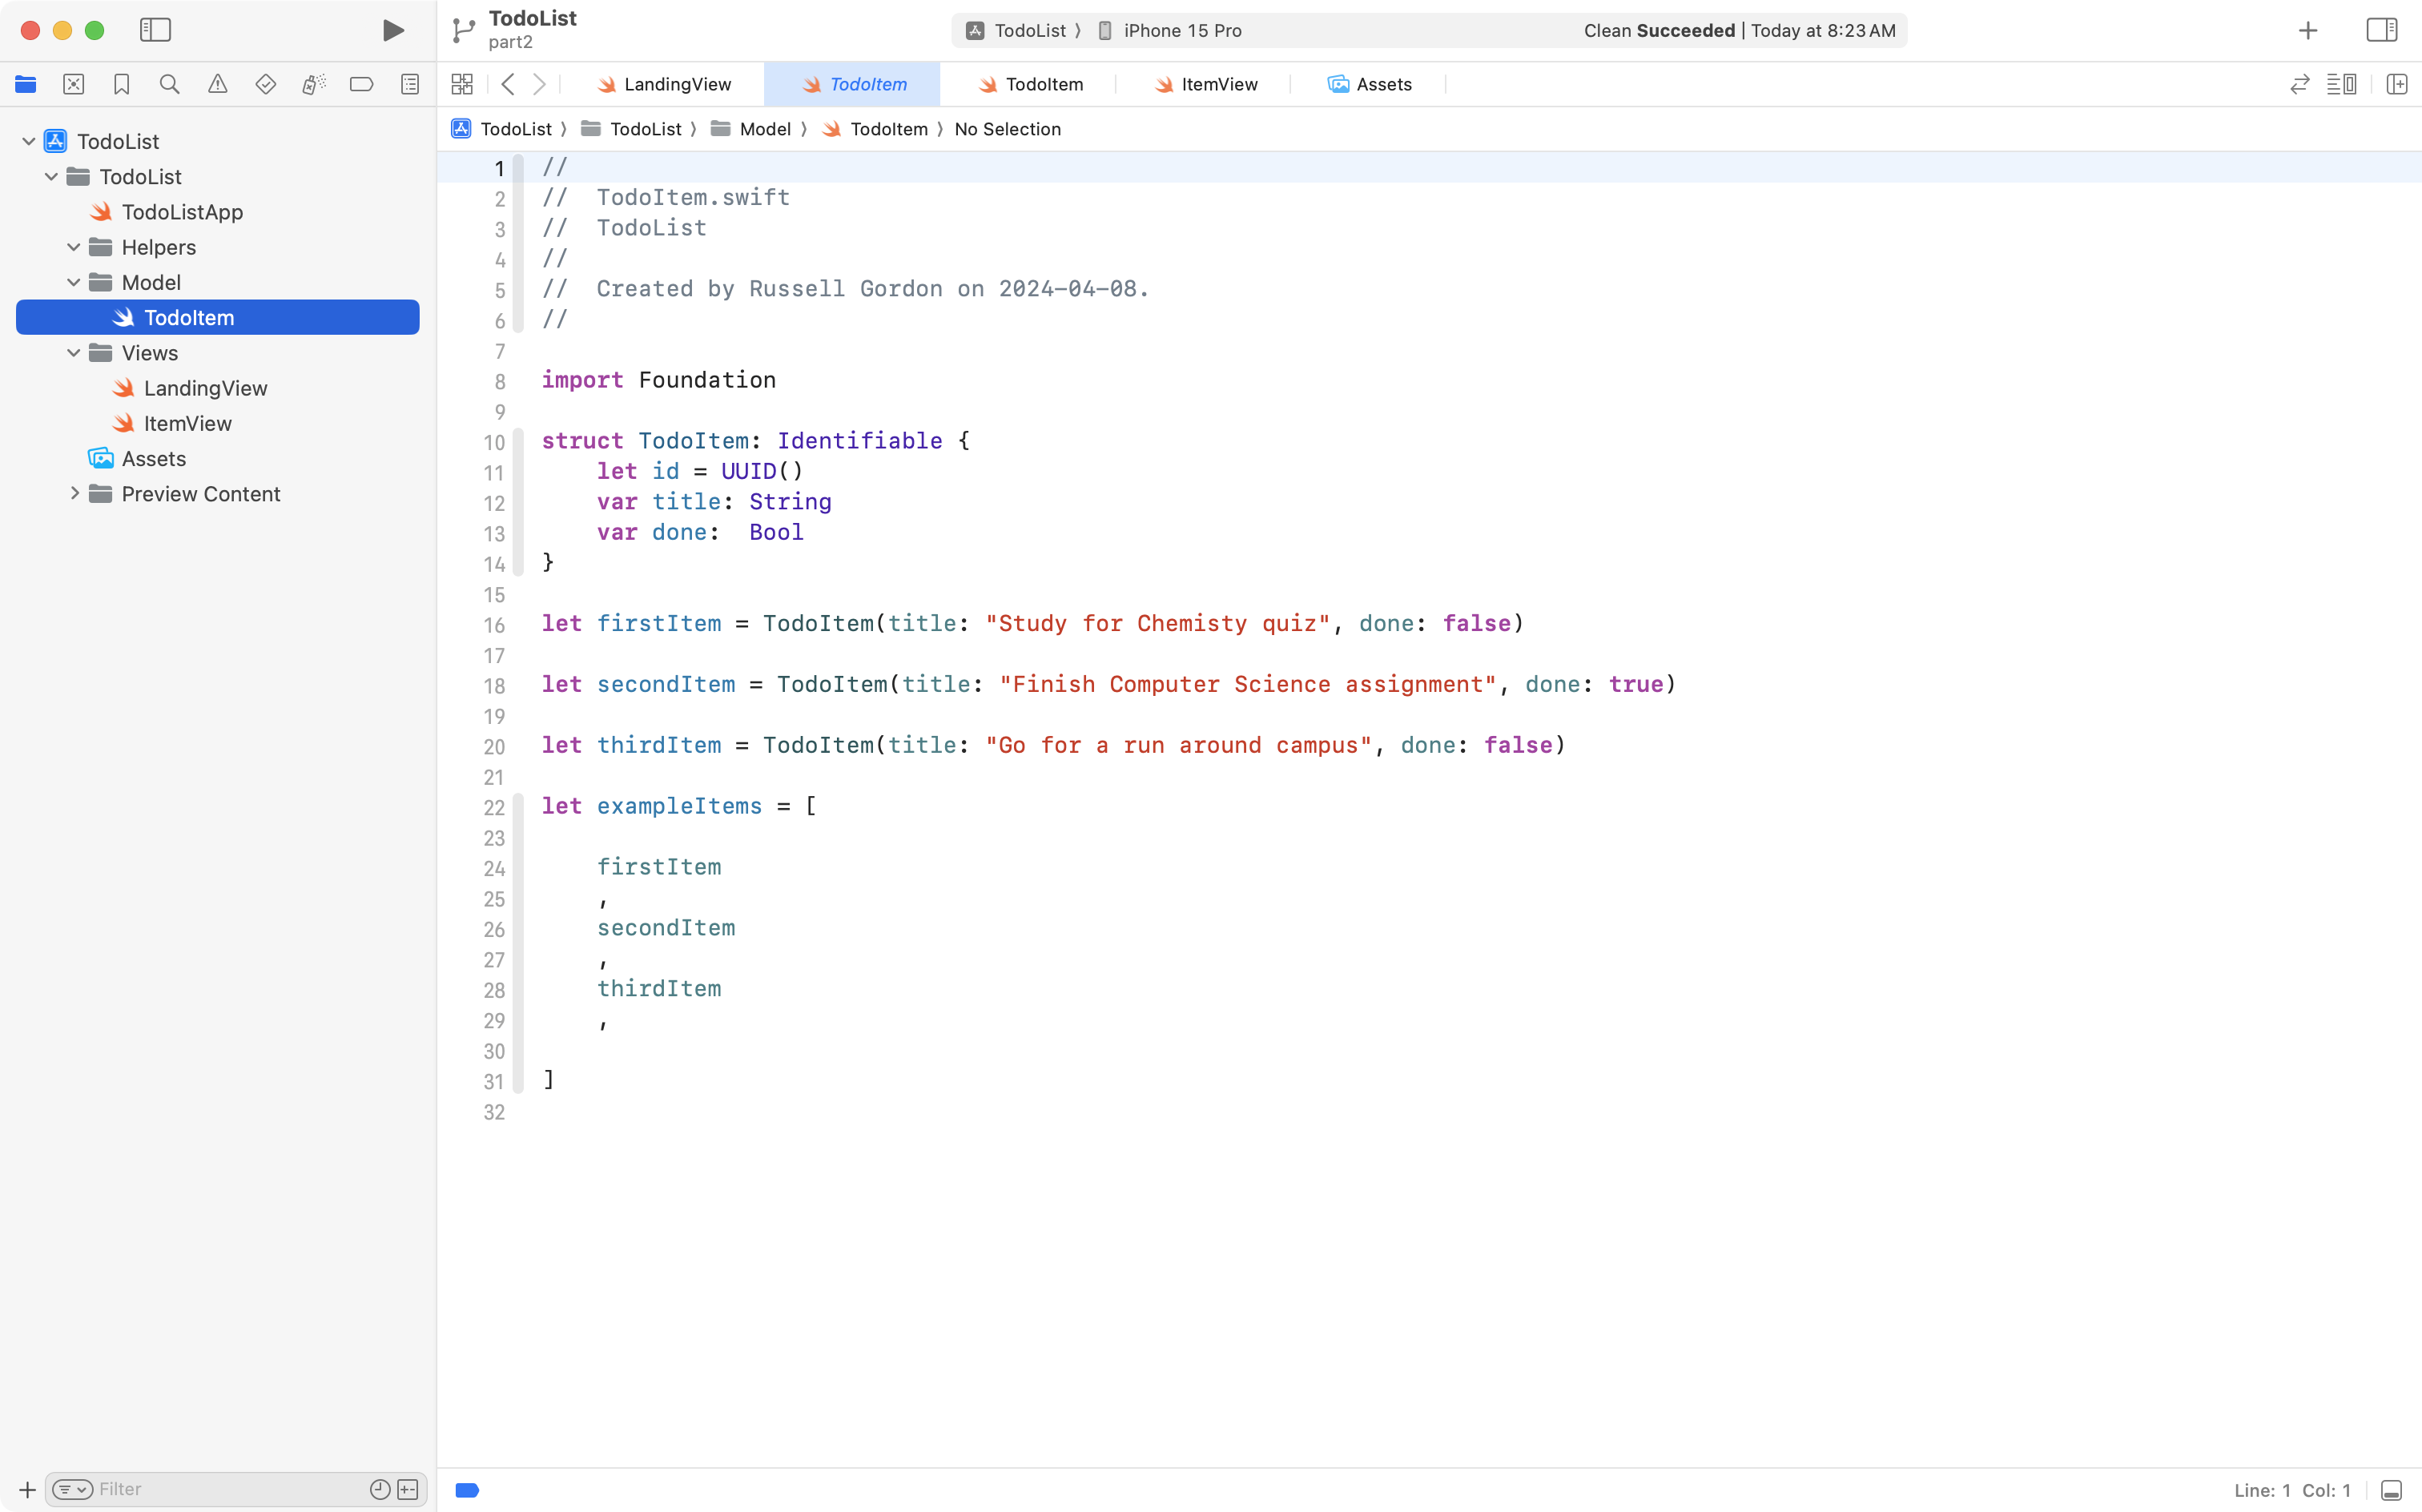Click the iPhone 15 Pro destination in the toolbar
Screen dimensions: 2422x1512
[x=1182, y=30]
